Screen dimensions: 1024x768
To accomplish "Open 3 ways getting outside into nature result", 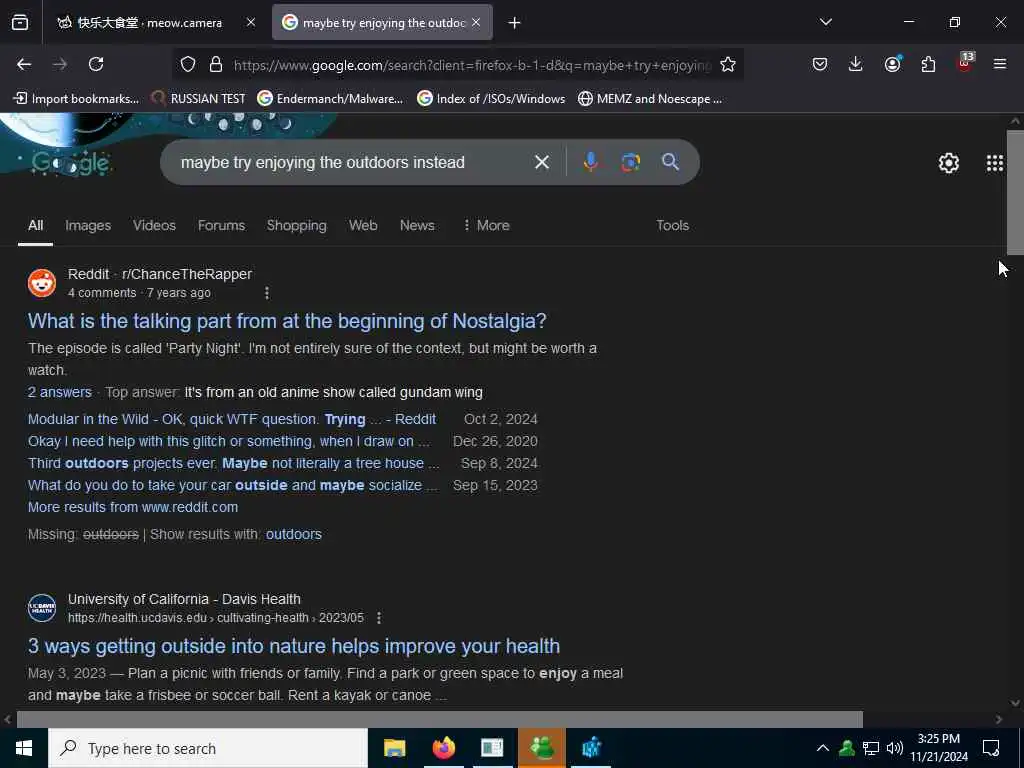I will pos(294,646).
